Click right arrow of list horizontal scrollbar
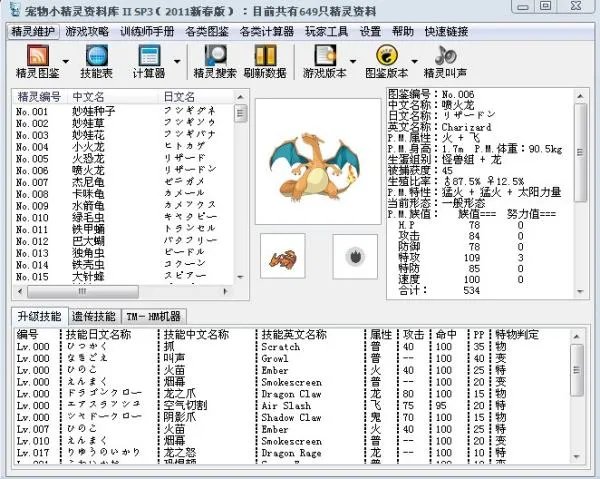This screenshot has width=600, height=479. pyautogui.click(x=226, y=292)
